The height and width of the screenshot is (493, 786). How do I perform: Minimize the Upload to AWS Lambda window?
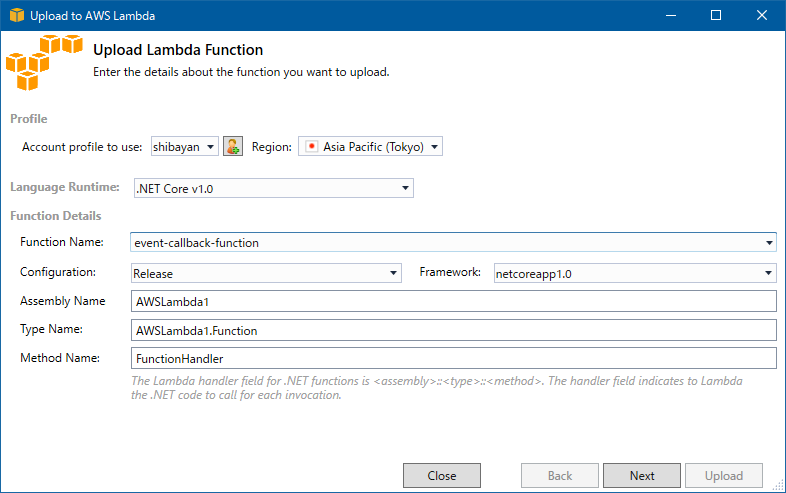671,15
